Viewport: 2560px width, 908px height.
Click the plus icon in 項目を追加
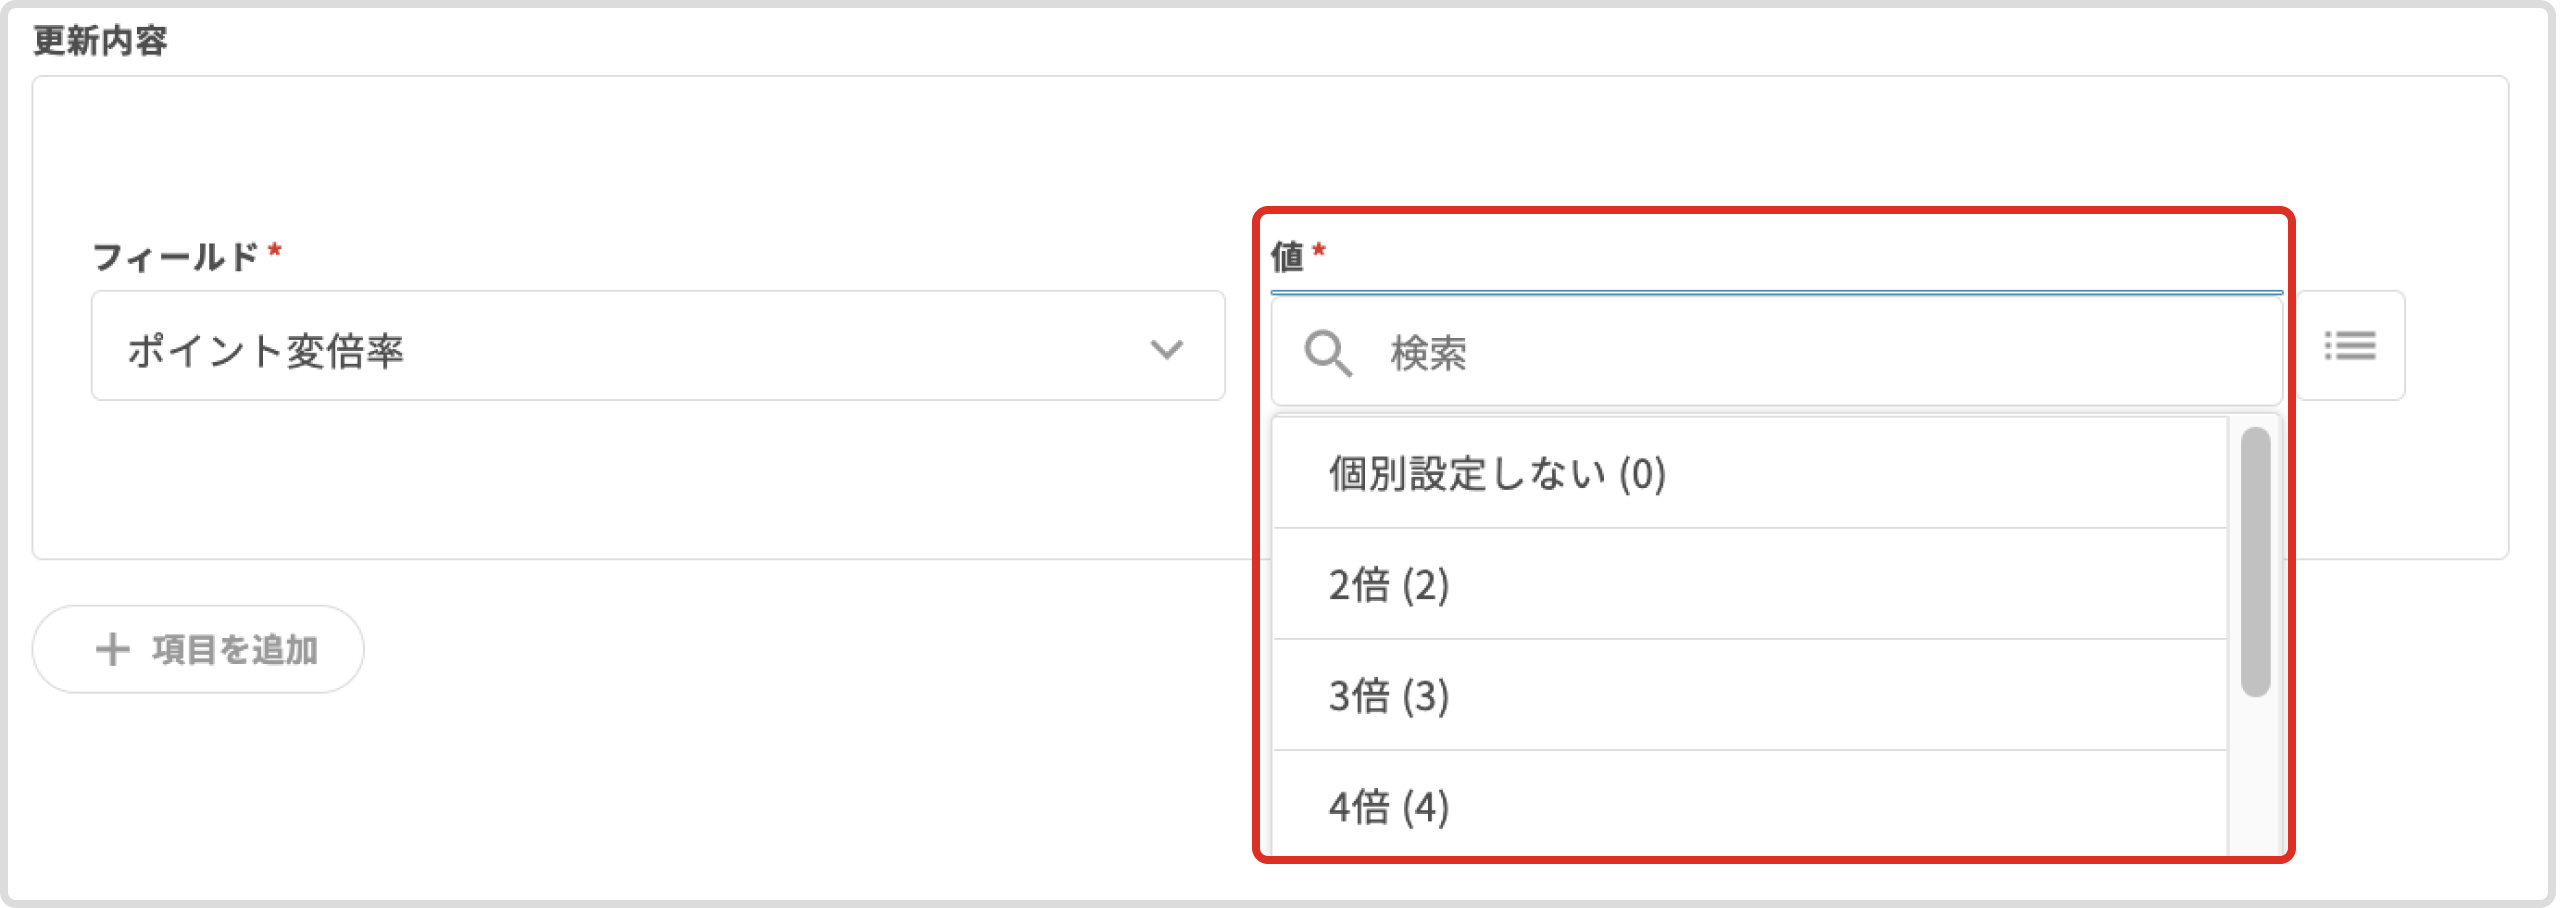click(x=112, y=649)
